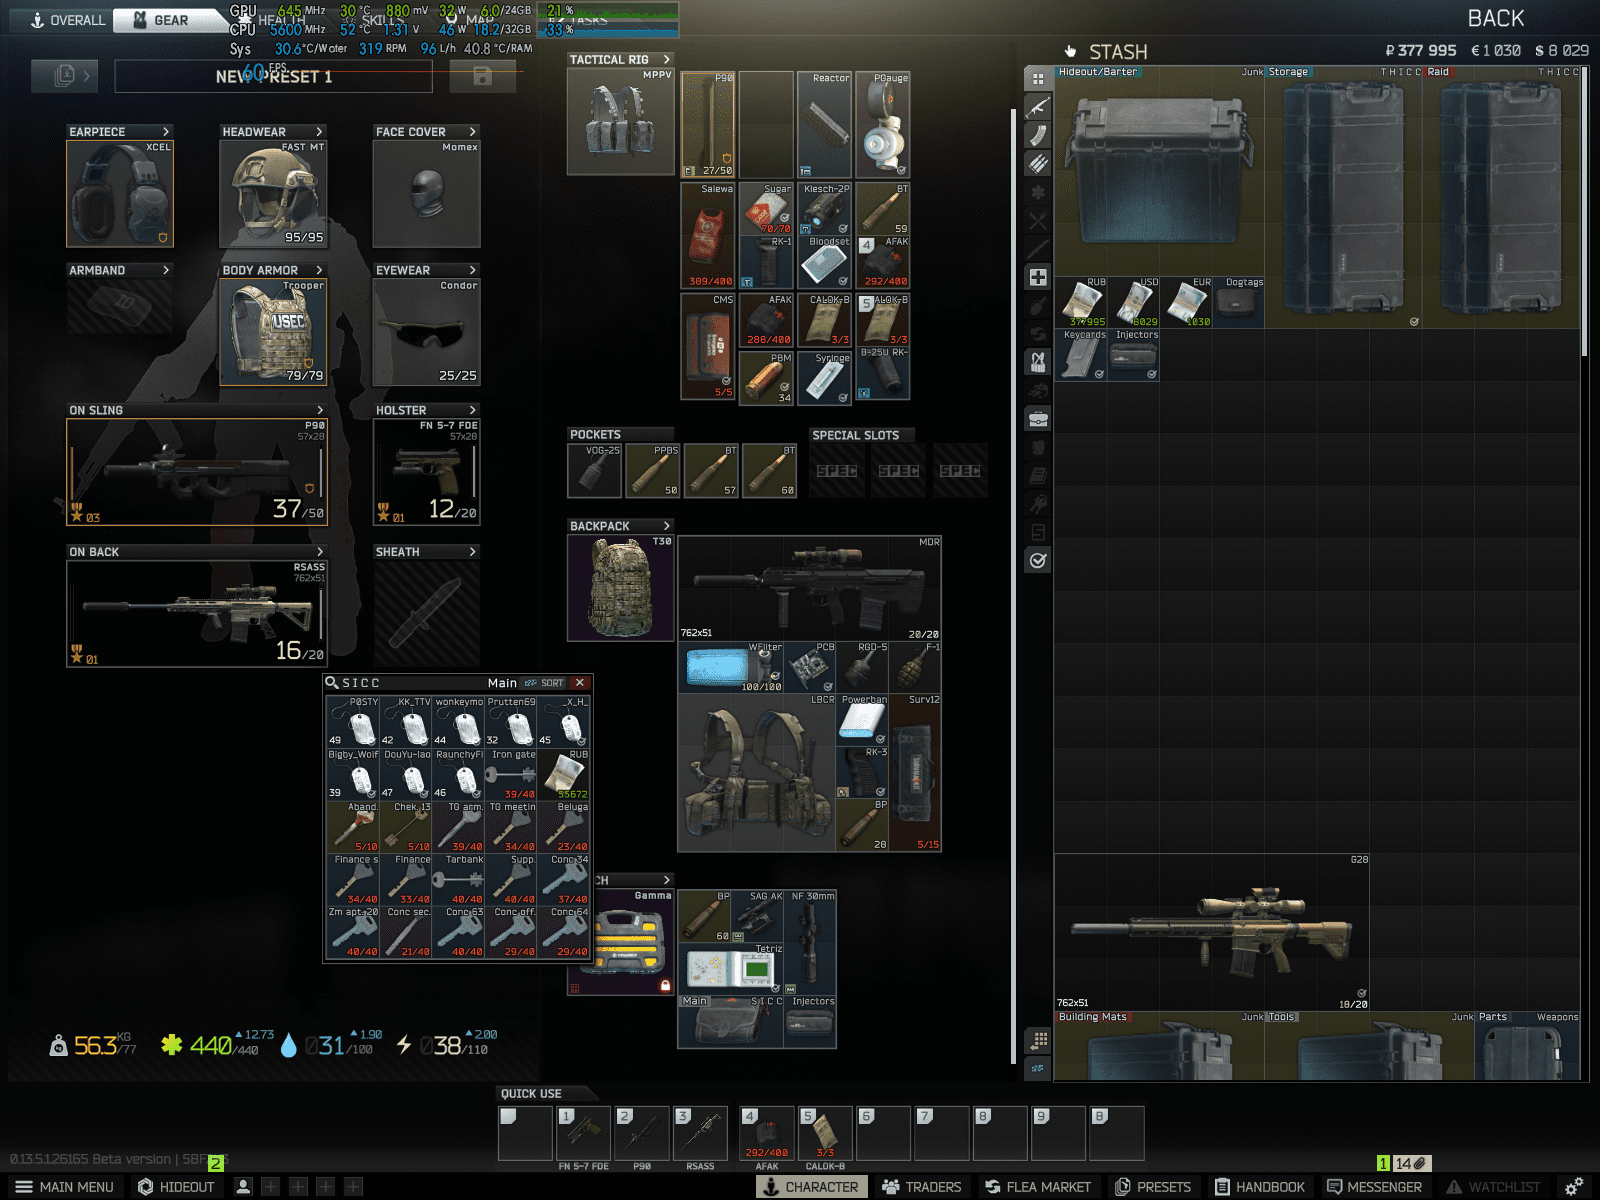Image resolution: width=1600 pixels, height=1200 pixels.
Task: Select the ammo rounds filter in stash sidebar
Action: pyautogui.click(x=1038, y=163)
